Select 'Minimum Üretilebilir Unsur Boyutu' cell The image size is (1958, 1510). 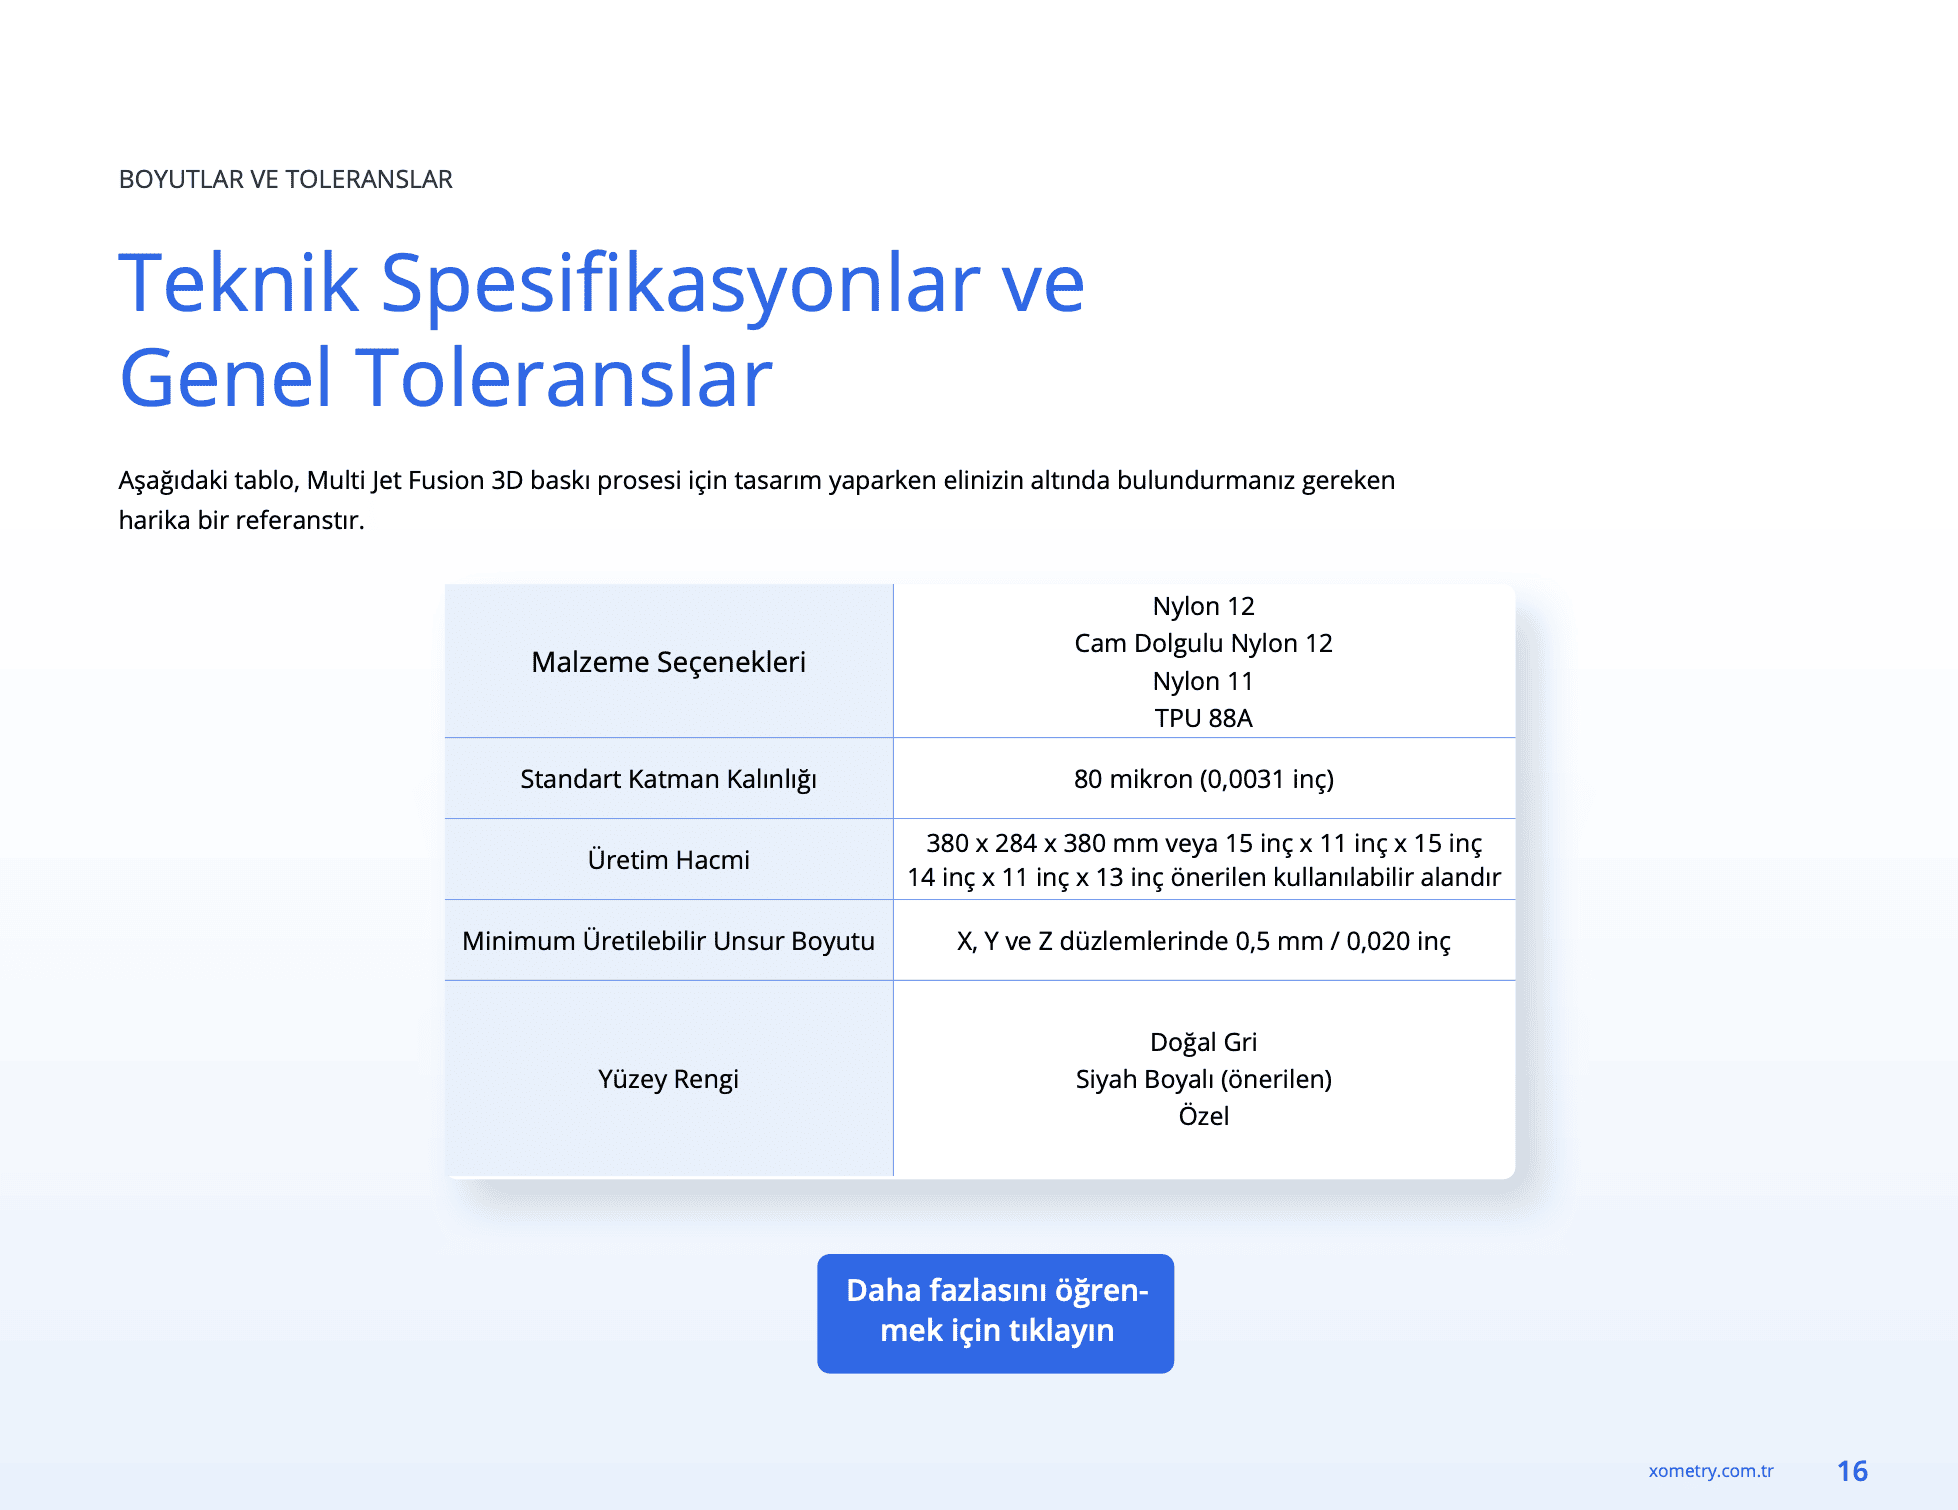(668, 941)
